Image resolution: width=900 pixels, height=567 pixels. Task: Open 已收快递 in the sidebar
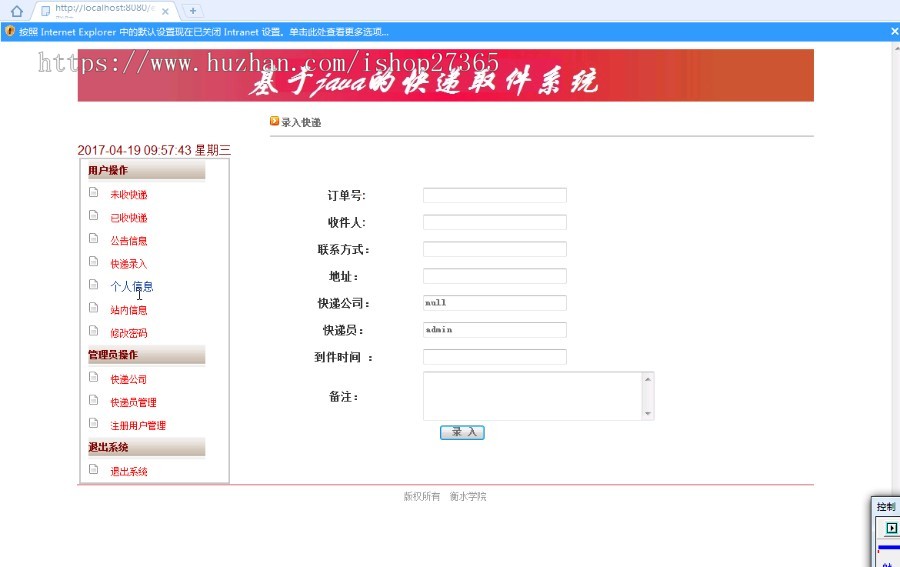click(129, 218)
